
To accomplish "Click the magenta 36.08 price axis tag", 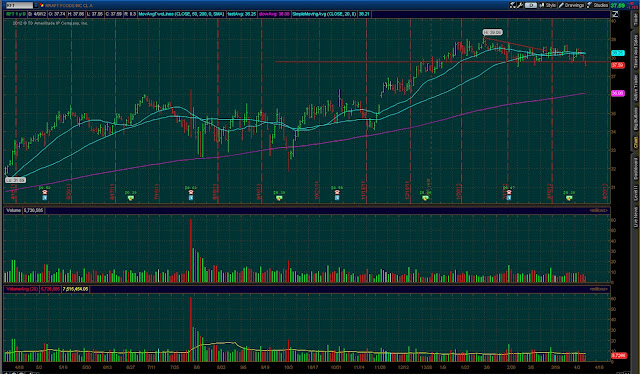I will pyautogui.click(x=618, y=94).
